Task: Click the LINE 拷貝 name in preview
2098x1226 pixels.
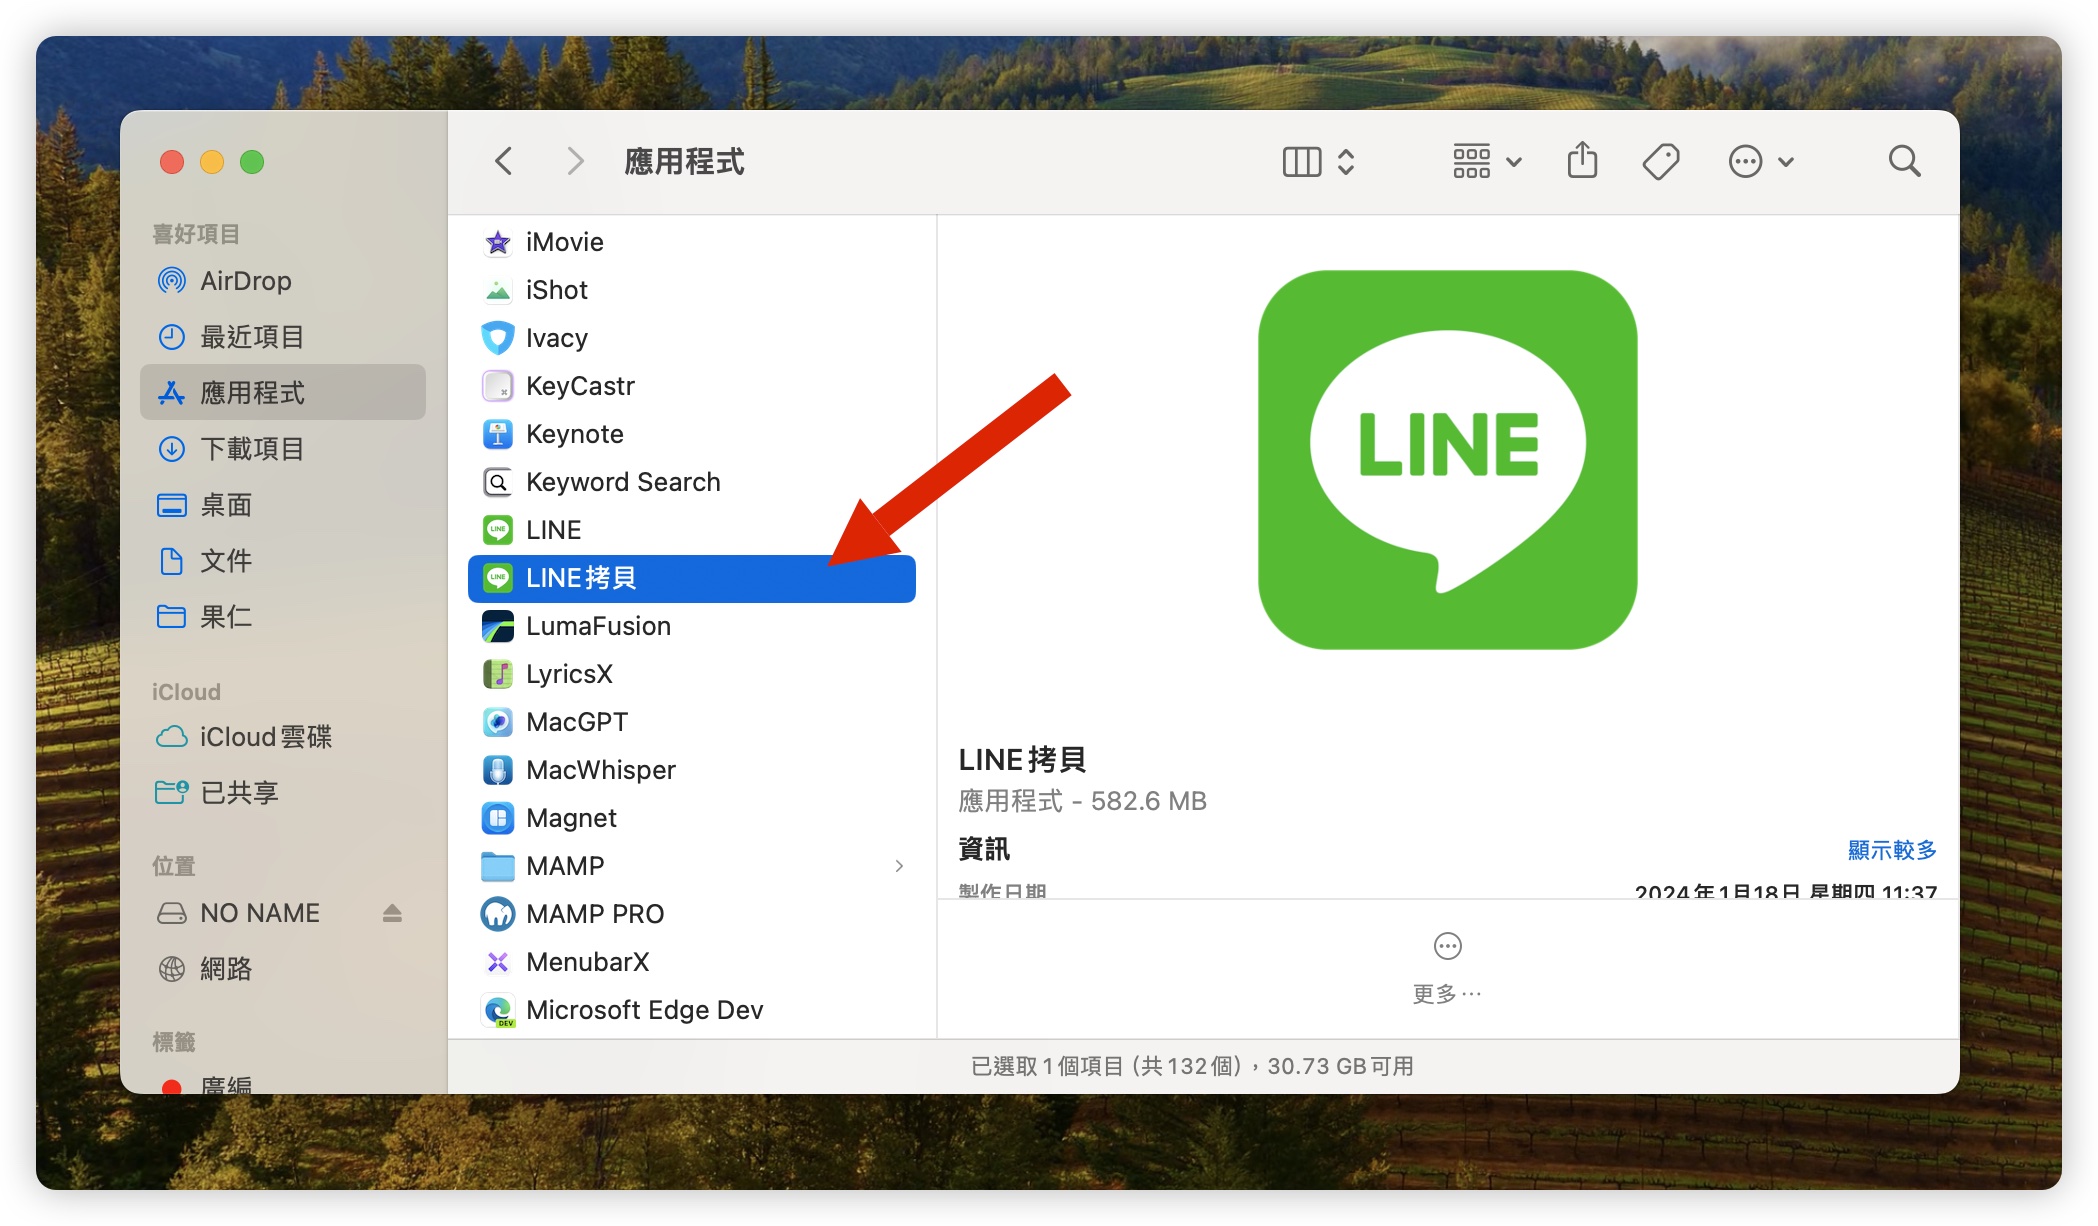Action: click(1022, 760)
